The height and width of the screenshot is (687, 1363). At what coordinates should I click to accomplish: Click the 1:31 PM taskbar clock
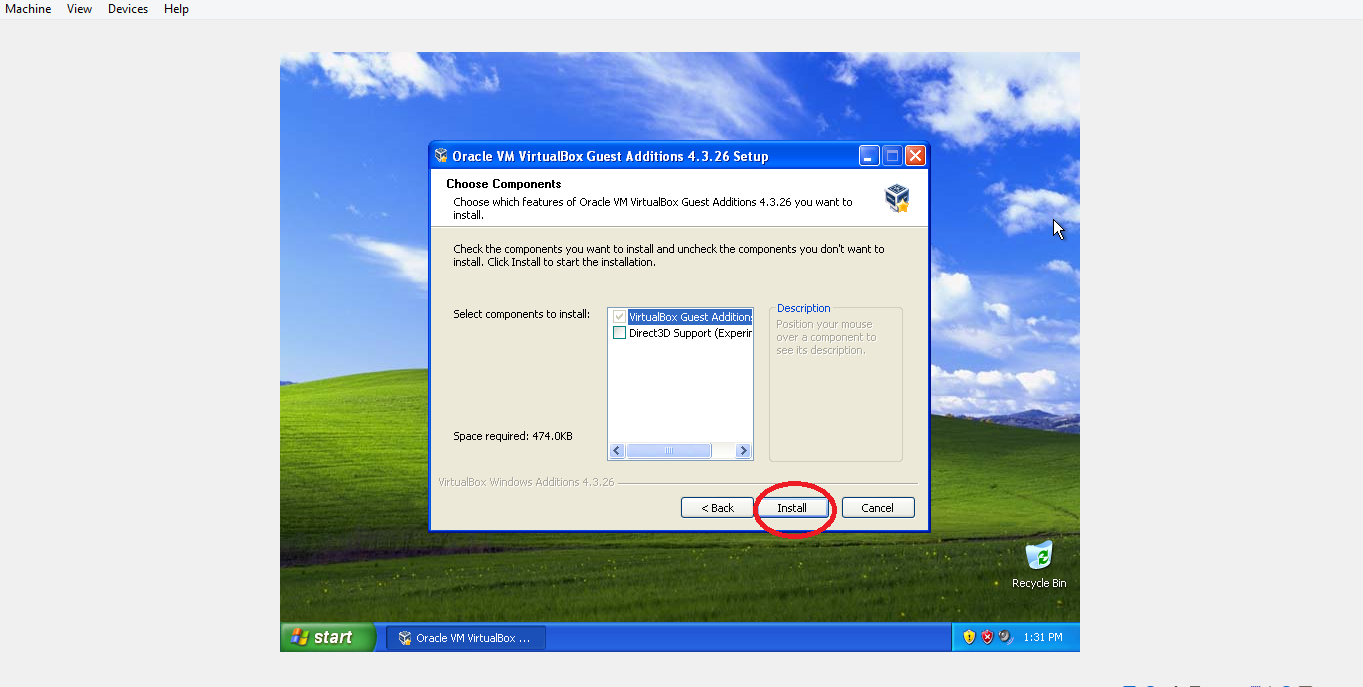coord(1043,637)
